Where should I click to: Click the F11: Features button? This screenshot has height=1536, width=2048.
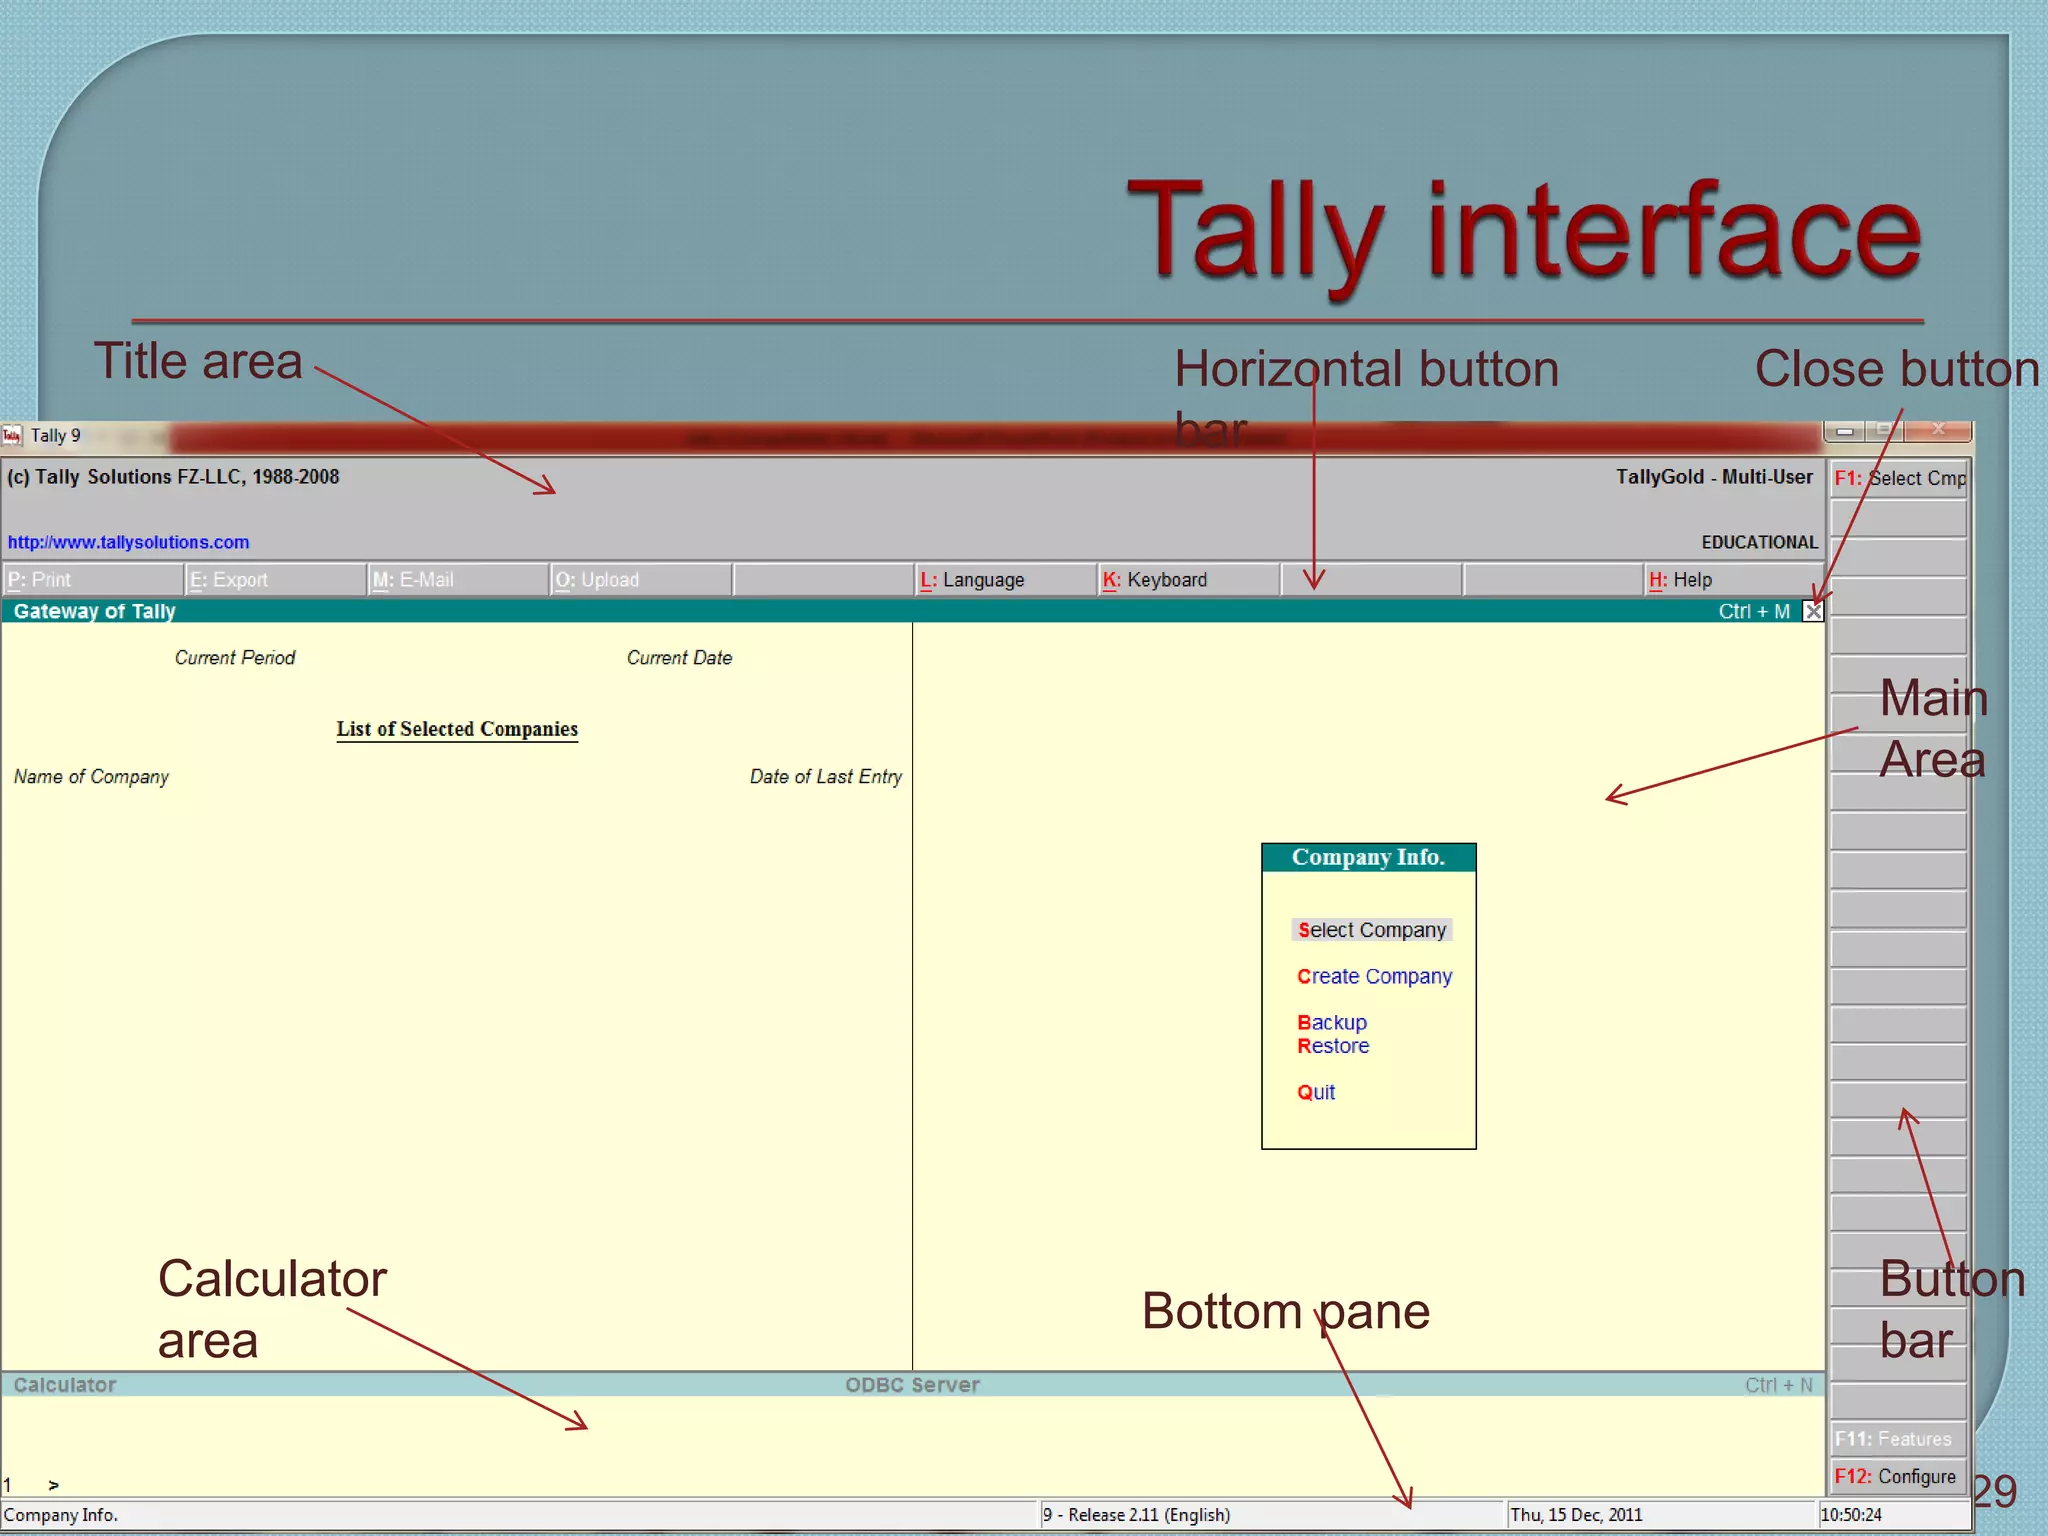point(1899,1439)
